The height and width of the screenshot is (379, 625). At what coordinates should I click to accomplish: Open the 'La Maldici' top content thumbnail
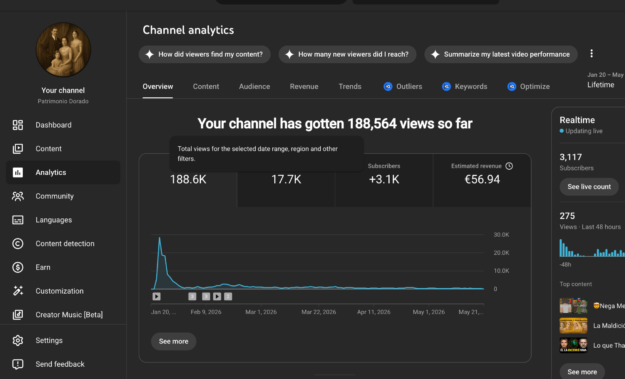573,326
